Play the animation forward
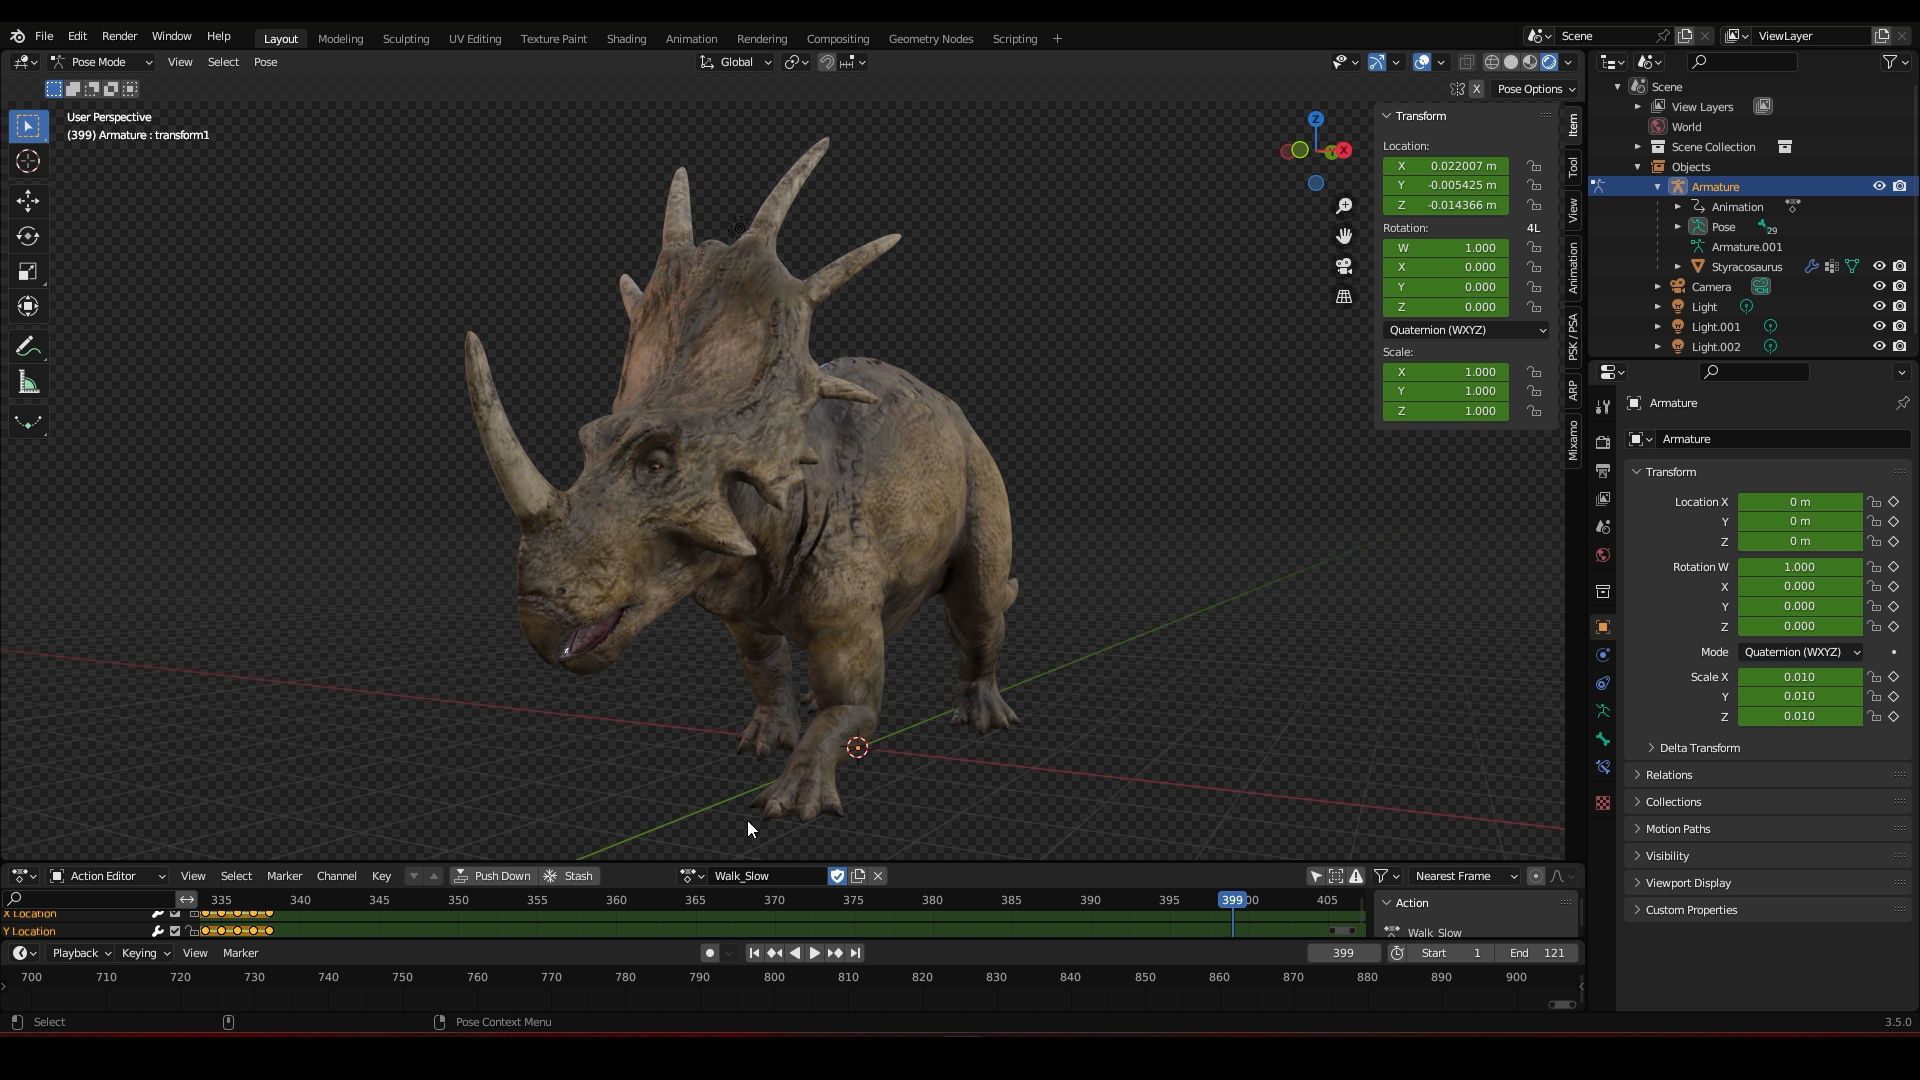This screenshot has height=1080, width=1920. pyautogui.click(x=815, y=953)
